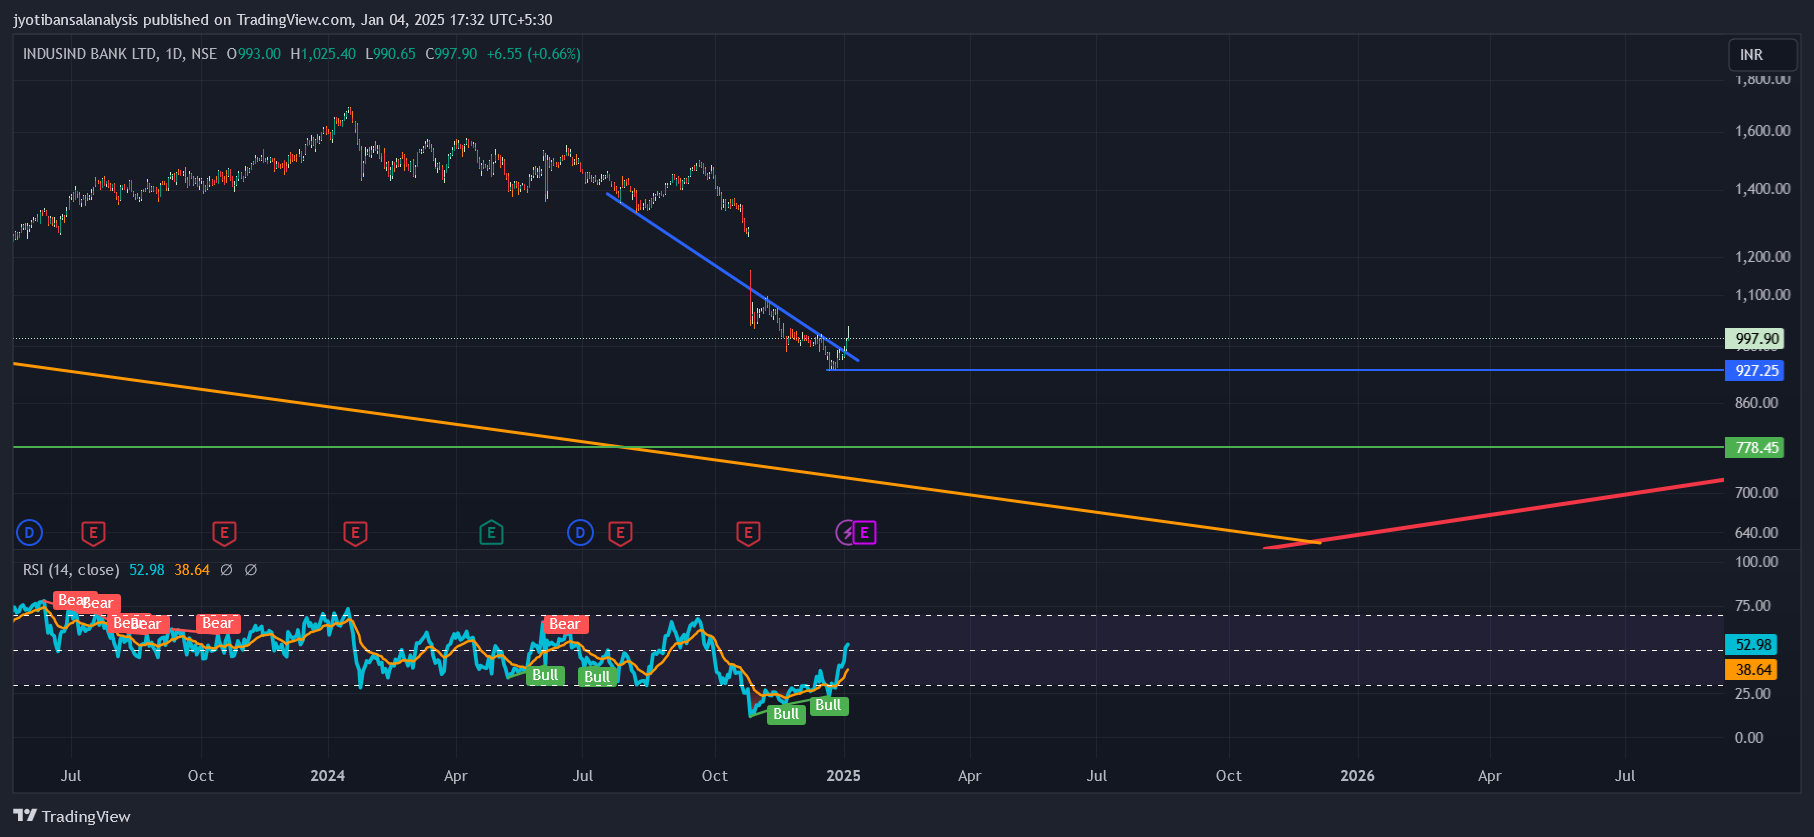Click the 25.00 RSI axis label
The height and width of the screenshot is (837, 1814).
pos(1752,694)
